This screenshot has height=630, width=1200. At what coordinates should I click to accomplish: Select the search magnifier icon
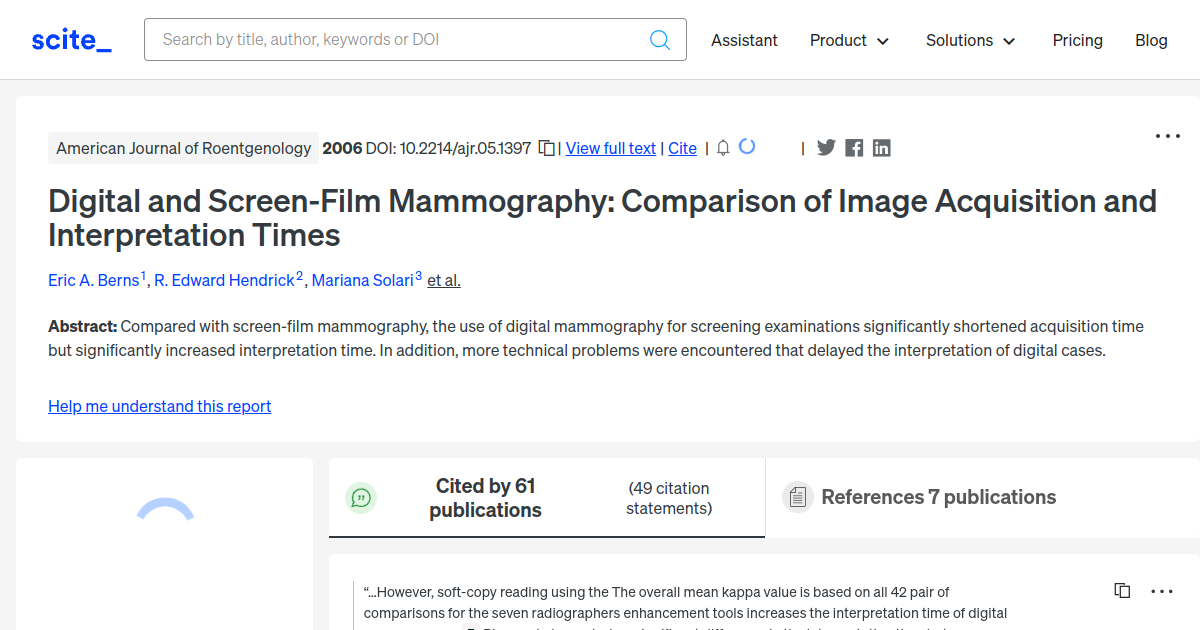click(x=659, y=39)
